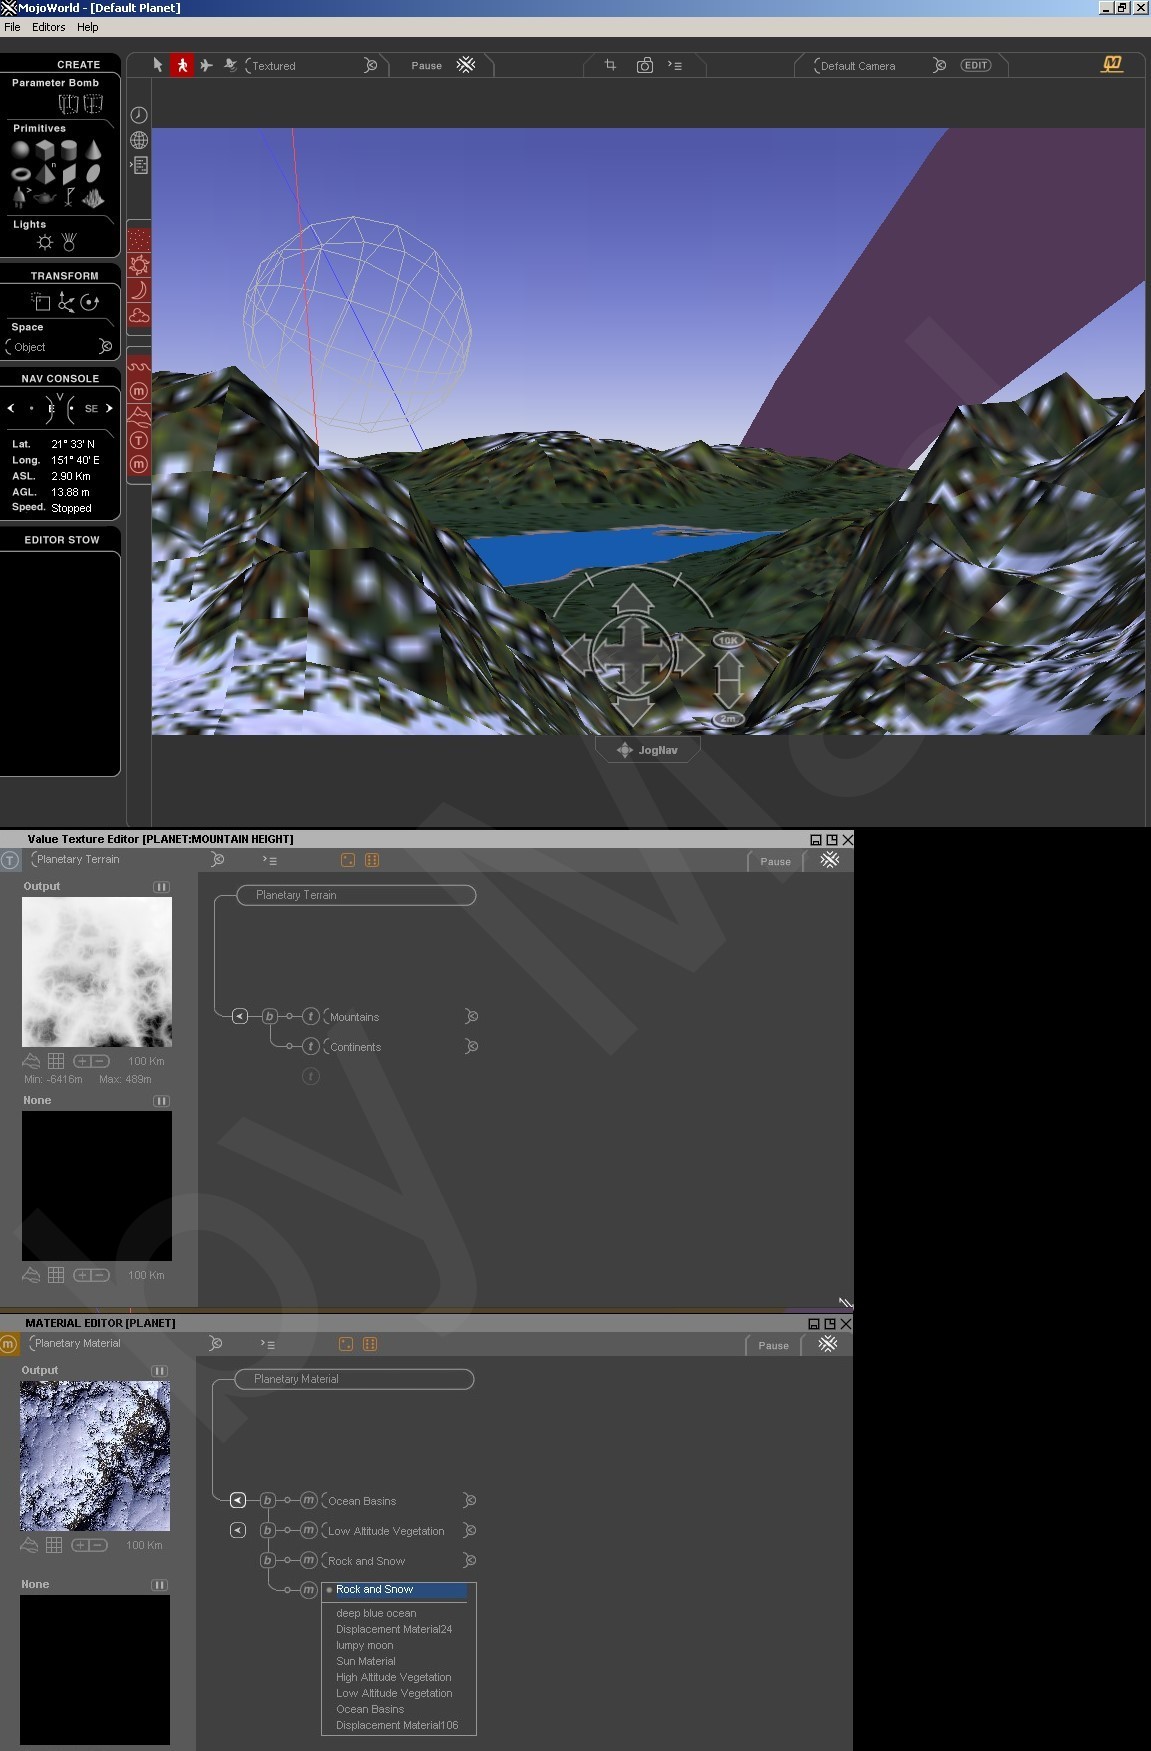Create a cylinder primitive
Image resolution: width=1151 pixels, height=1751 pixels.
69,150
